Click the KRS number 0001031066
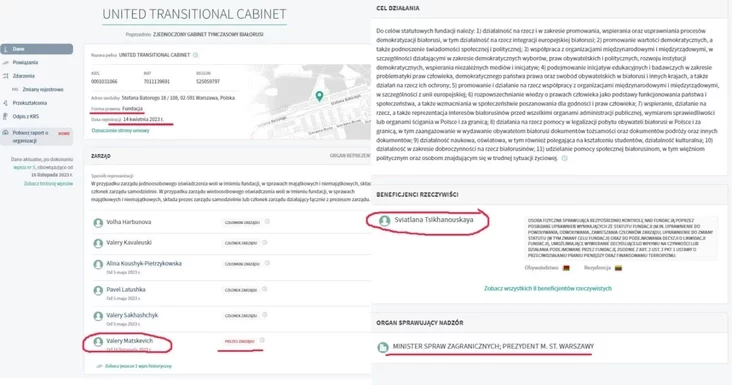 (104, 81)
